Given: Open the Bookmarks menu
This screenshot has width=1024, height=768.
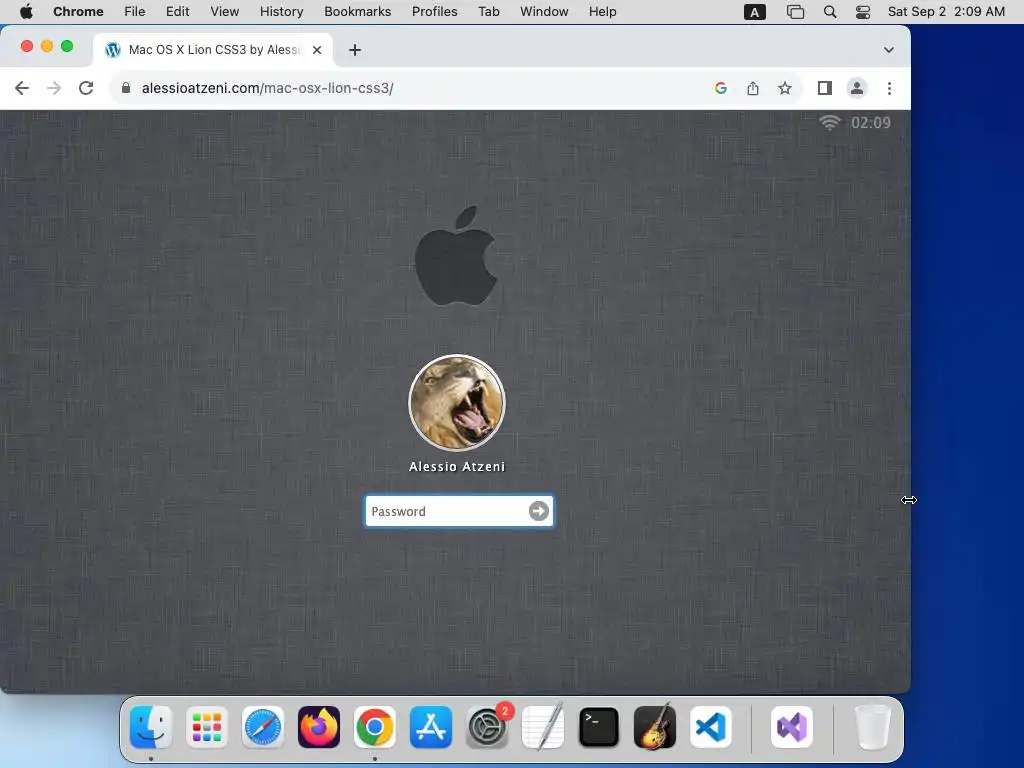Looking at the screenshot, I should (x=357, y=12).
